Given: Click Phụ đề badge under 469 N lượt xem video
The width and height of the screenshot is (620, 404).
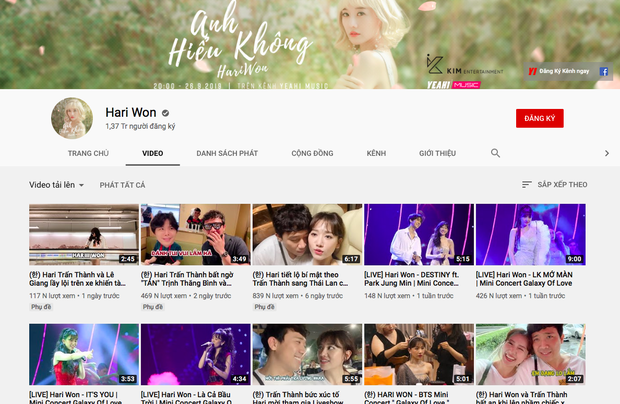Looking at the screenshot, I should tap(153, 307).
